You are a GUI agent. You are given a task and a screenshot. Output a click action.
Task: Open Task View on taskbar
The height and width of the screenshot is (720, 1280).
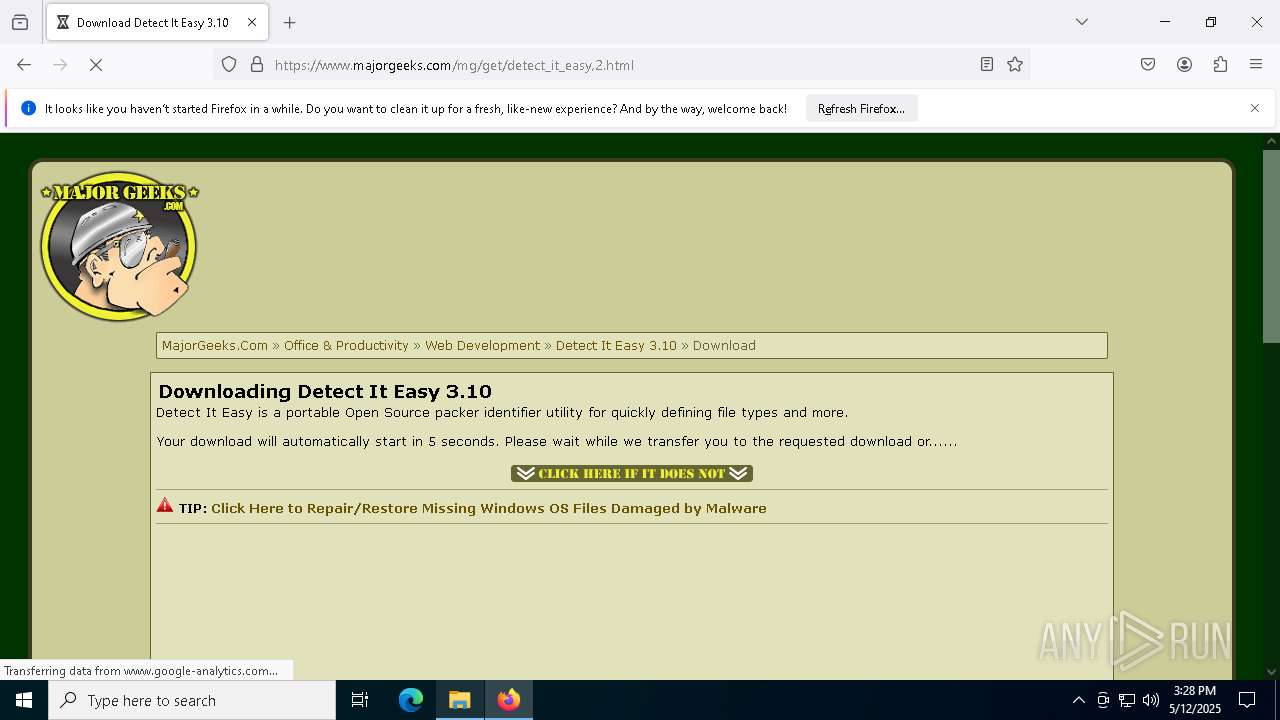pyautogui.click(x=360, y=700)
